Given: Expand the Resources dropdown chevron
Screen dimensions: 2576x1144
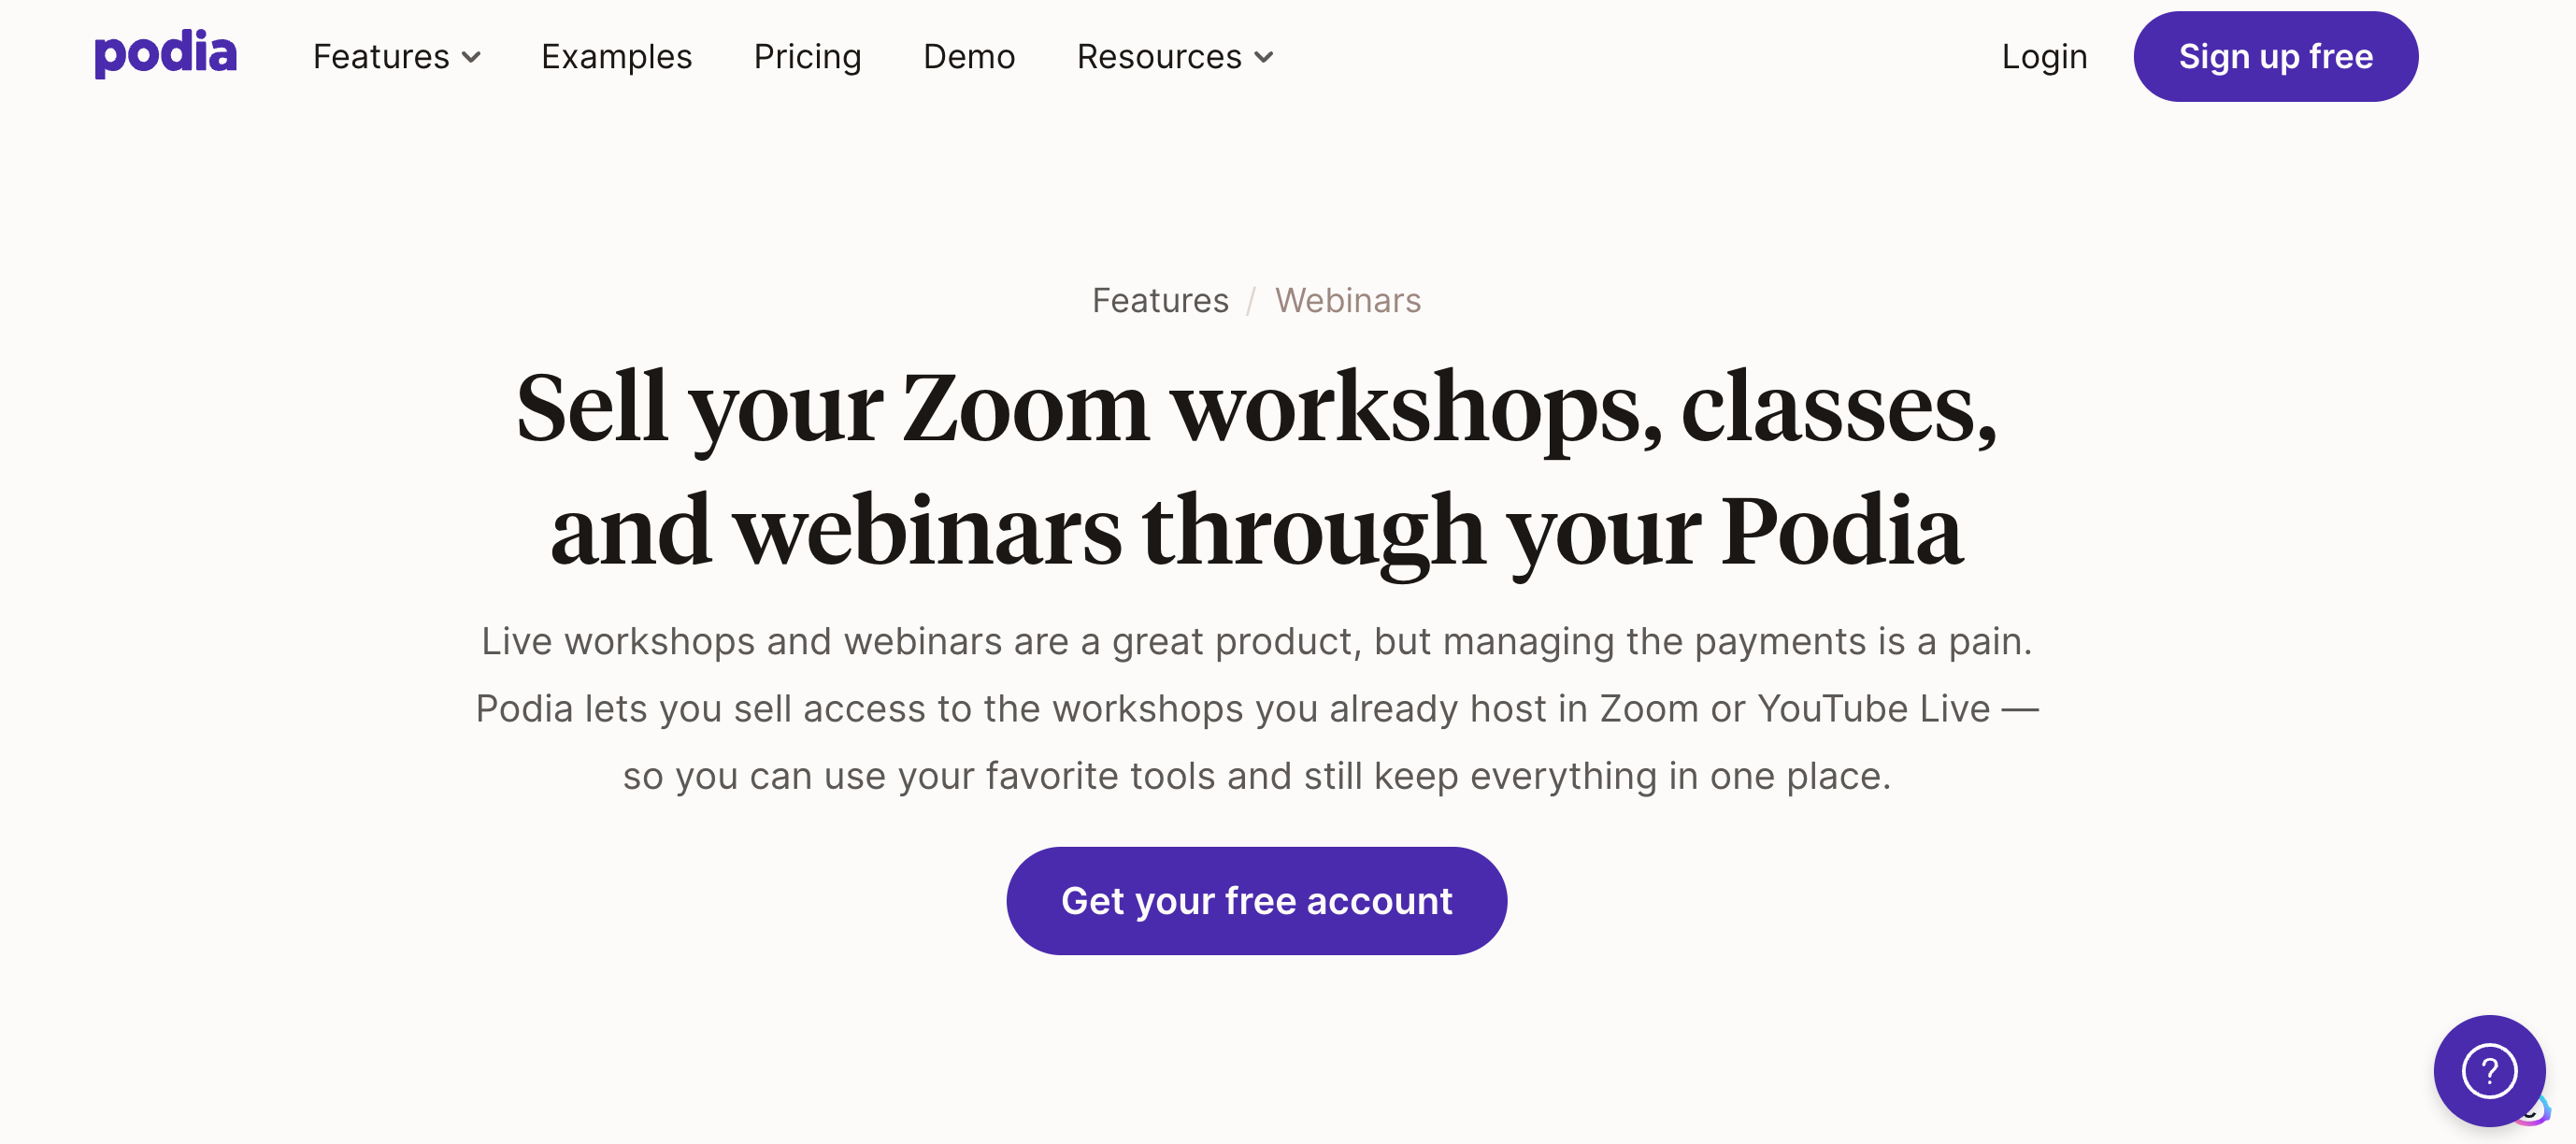Looking at the screenshot, I should point(1264,58).
